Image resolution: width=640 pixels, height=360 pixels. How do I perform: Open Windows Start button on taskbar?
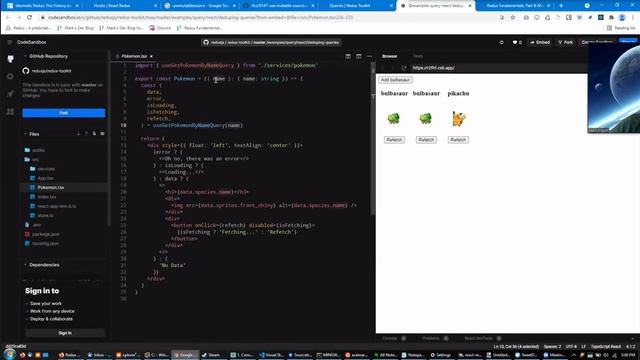tap(10, 354)
